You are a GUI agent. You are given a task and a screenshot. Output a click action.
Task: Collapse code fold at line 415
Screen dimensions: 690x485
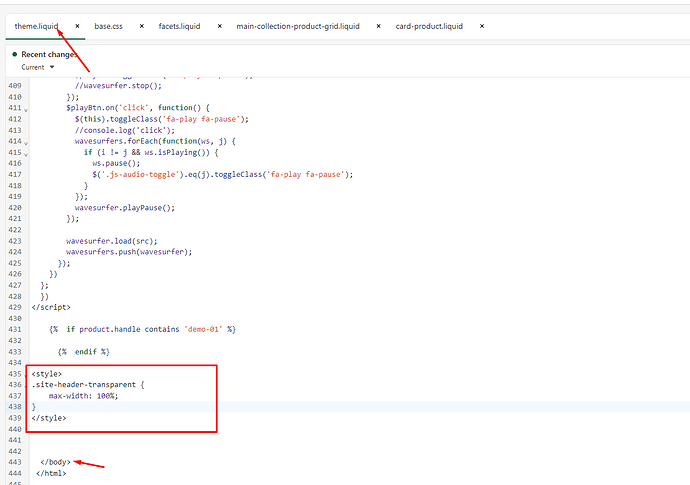[26, 154]
